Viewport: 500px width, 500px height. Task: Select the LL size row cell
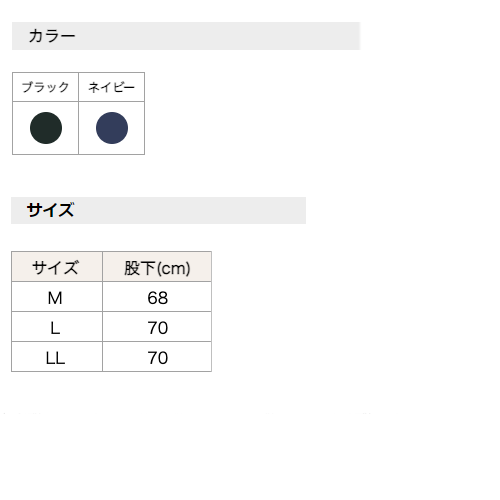pyautogui.click(x=57, y=357)
